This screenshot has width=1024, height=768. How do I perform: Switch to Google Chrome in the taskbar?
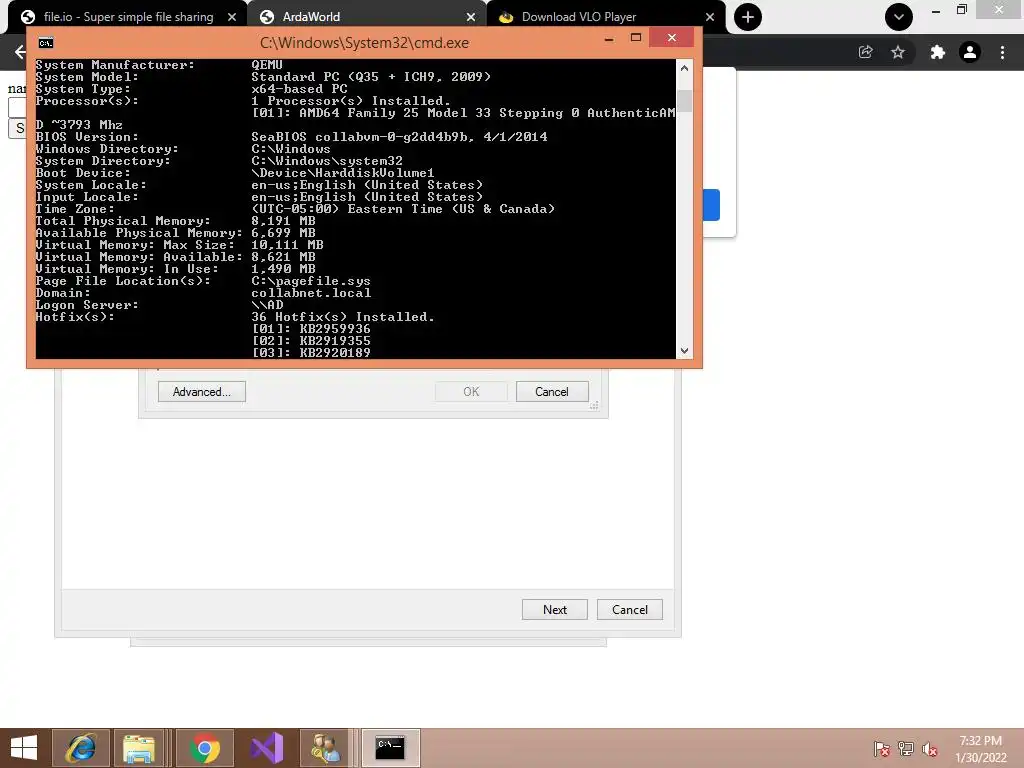click(x=204, y=748)
